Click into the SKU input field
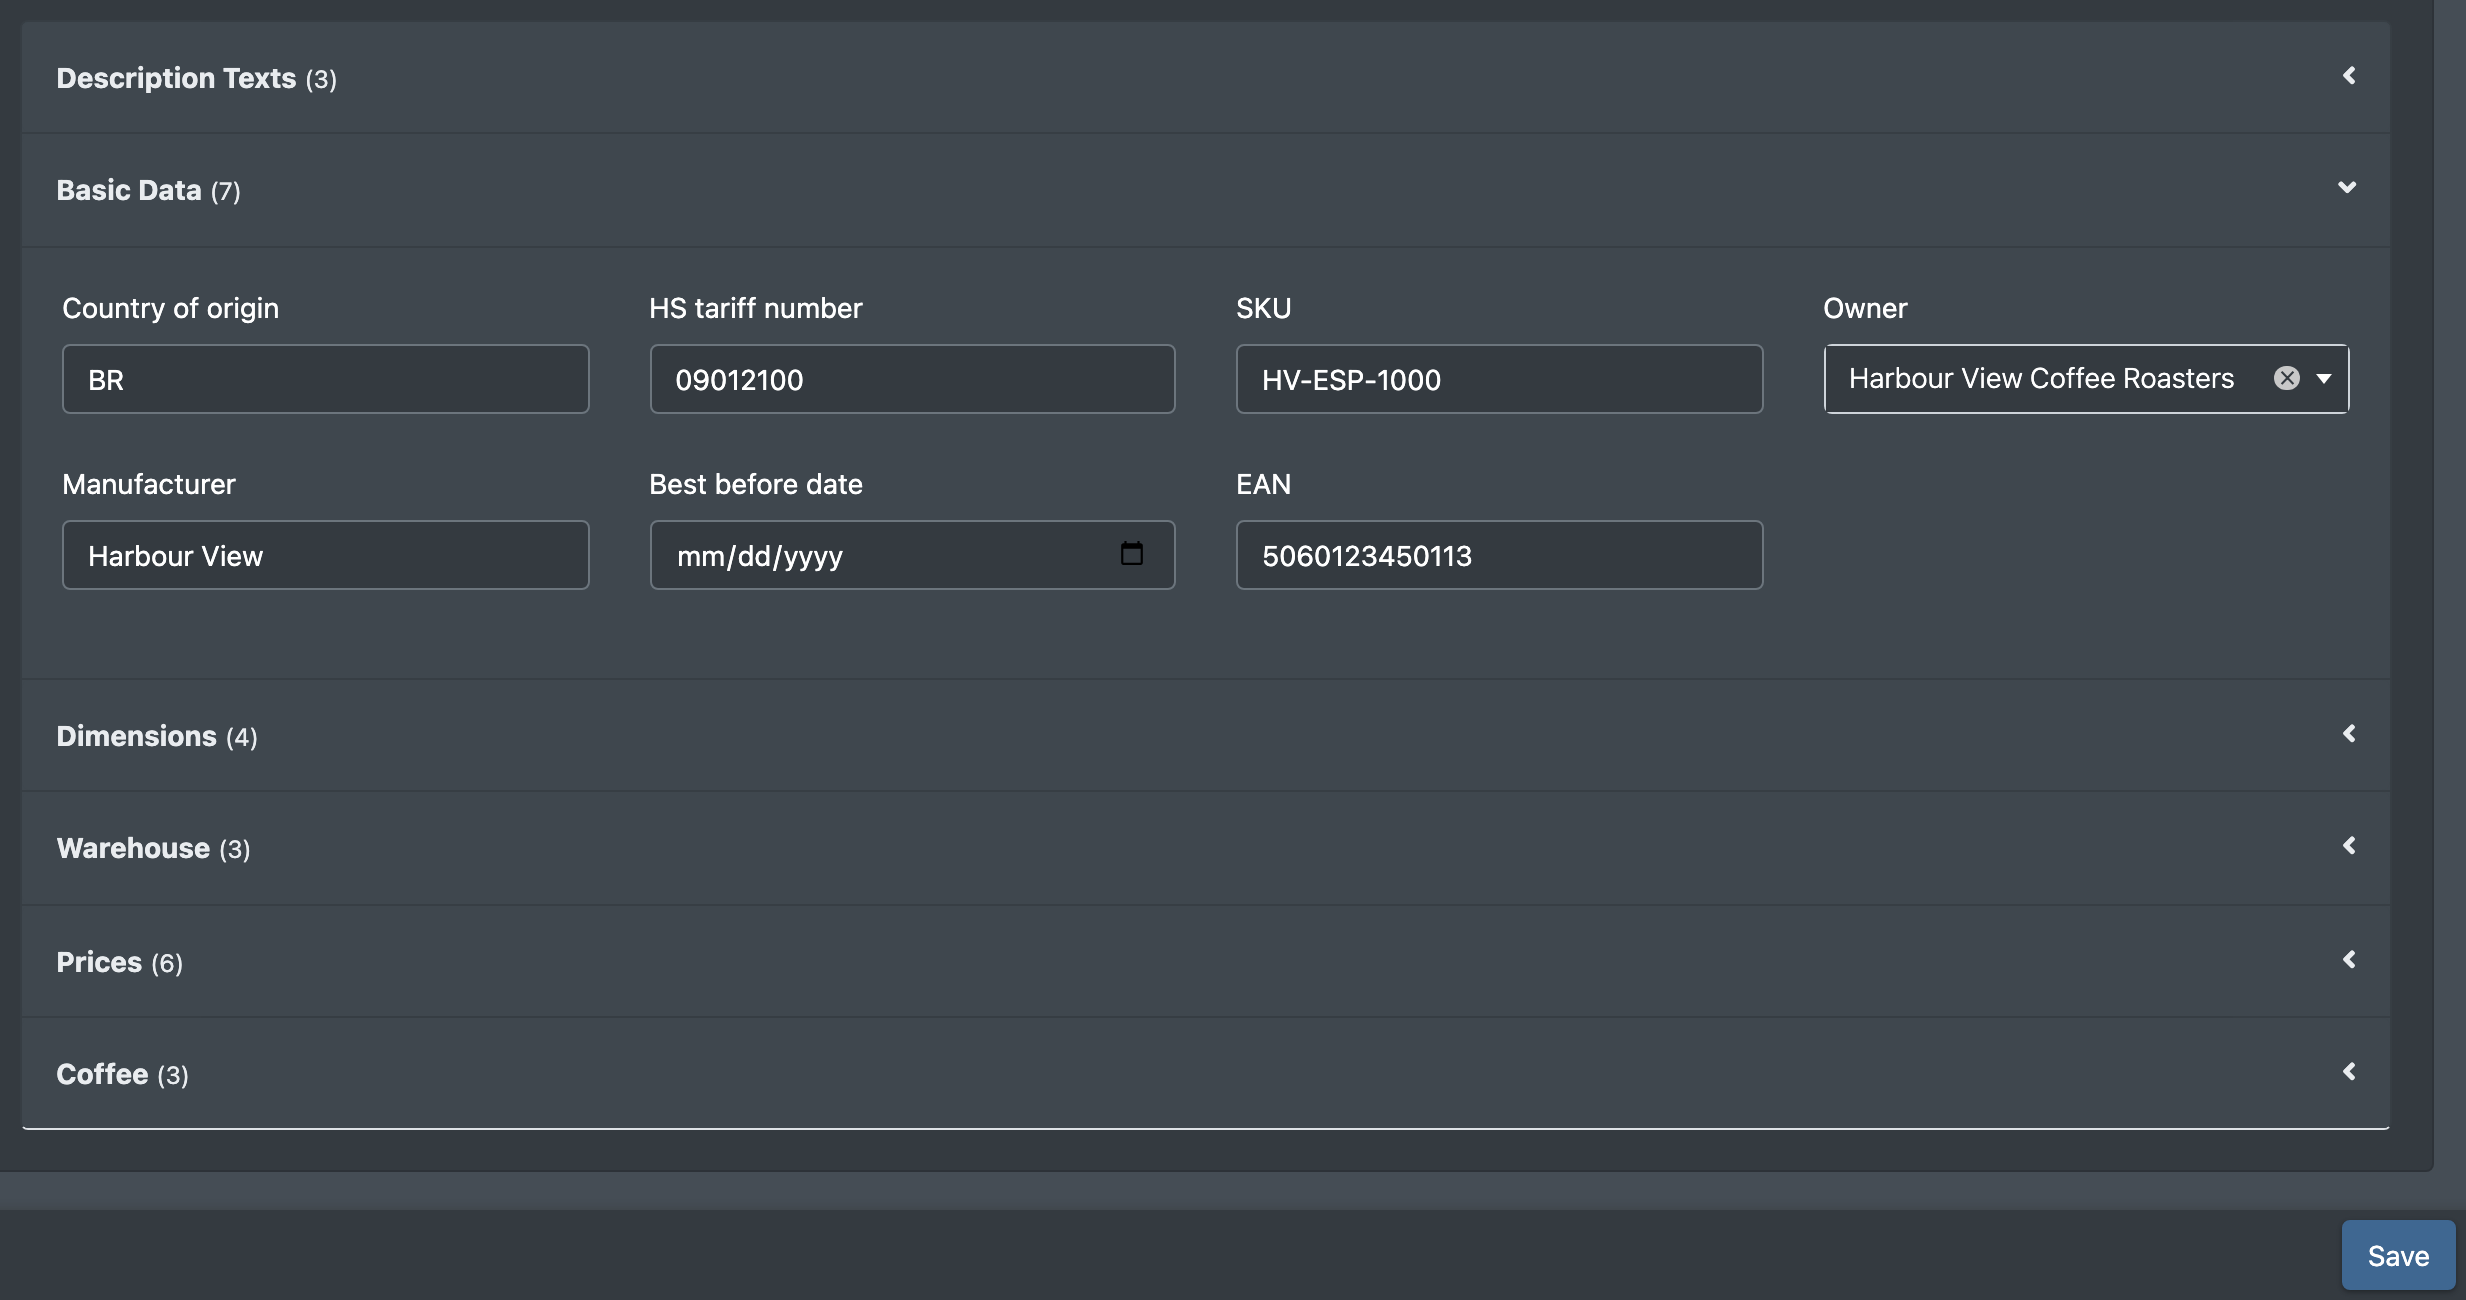This screenshot has width=2466, height=1300. tap(1499, 379)
